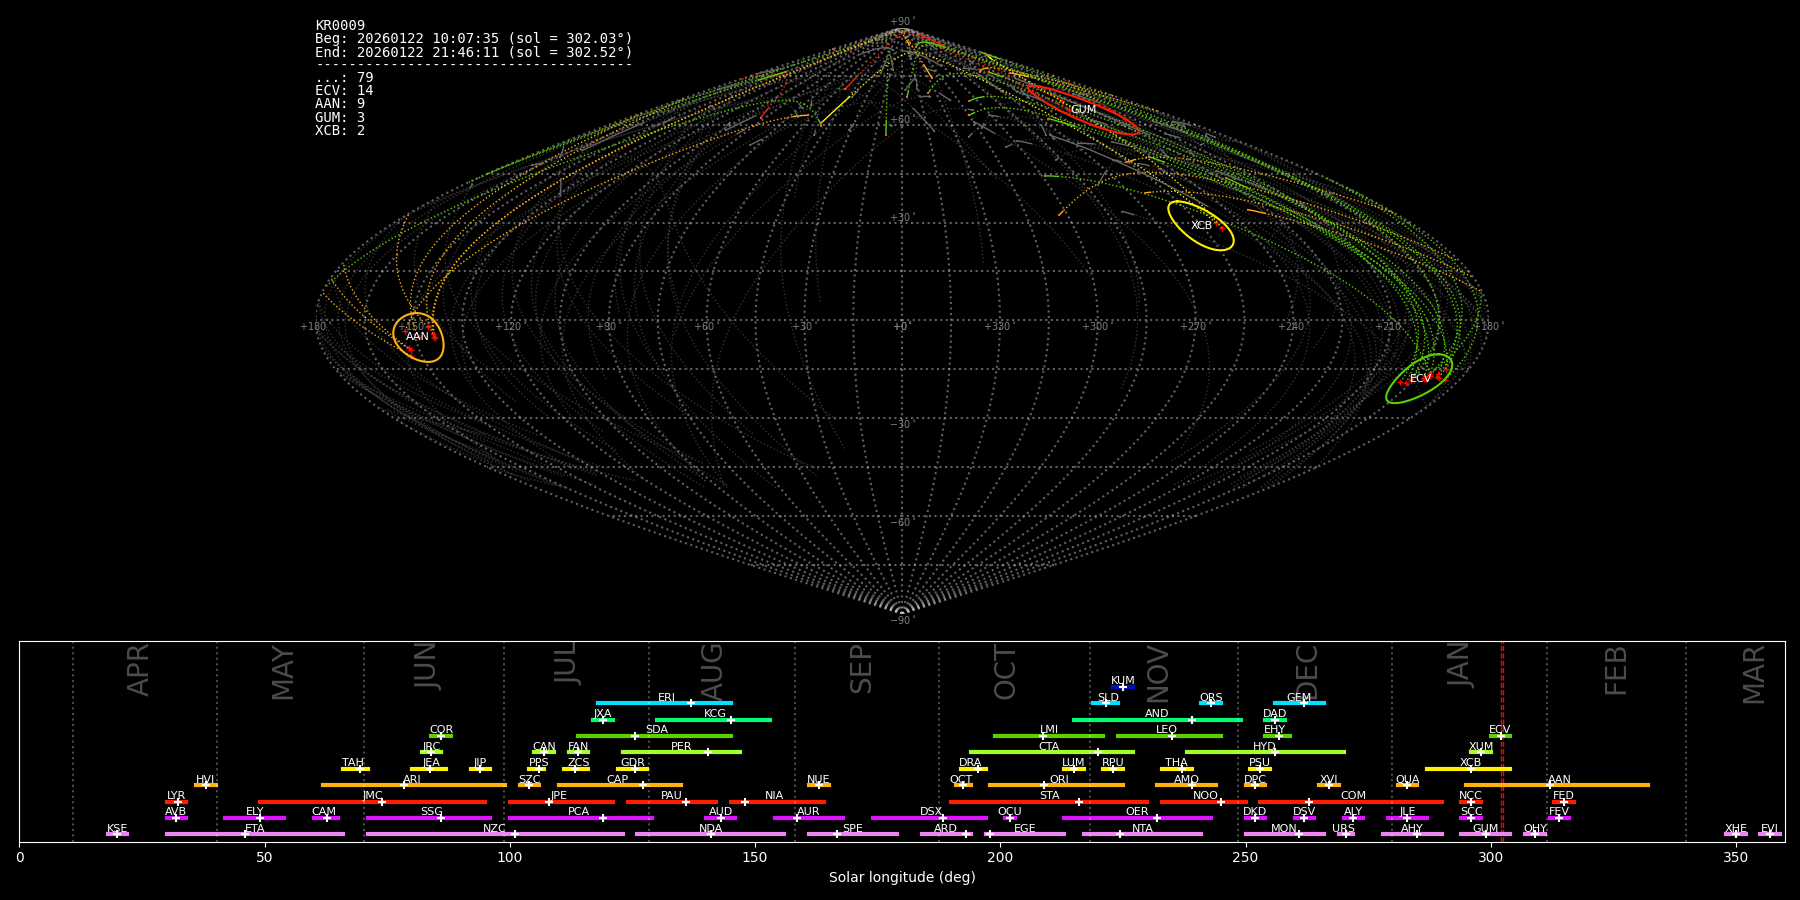Click the STA shower bar in timeline

[1049, 802]
